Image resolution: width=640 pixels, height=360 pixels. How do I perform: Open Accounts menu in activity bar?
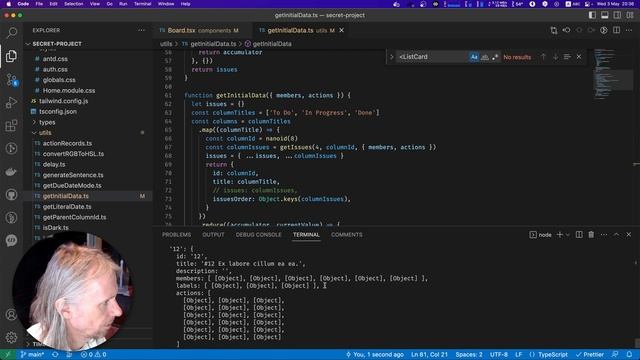coord(11,315)
